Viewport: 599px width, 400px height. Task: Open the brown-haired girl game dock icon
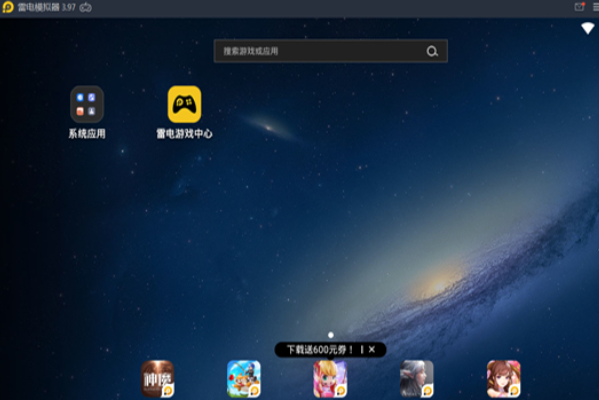(503, 379)
